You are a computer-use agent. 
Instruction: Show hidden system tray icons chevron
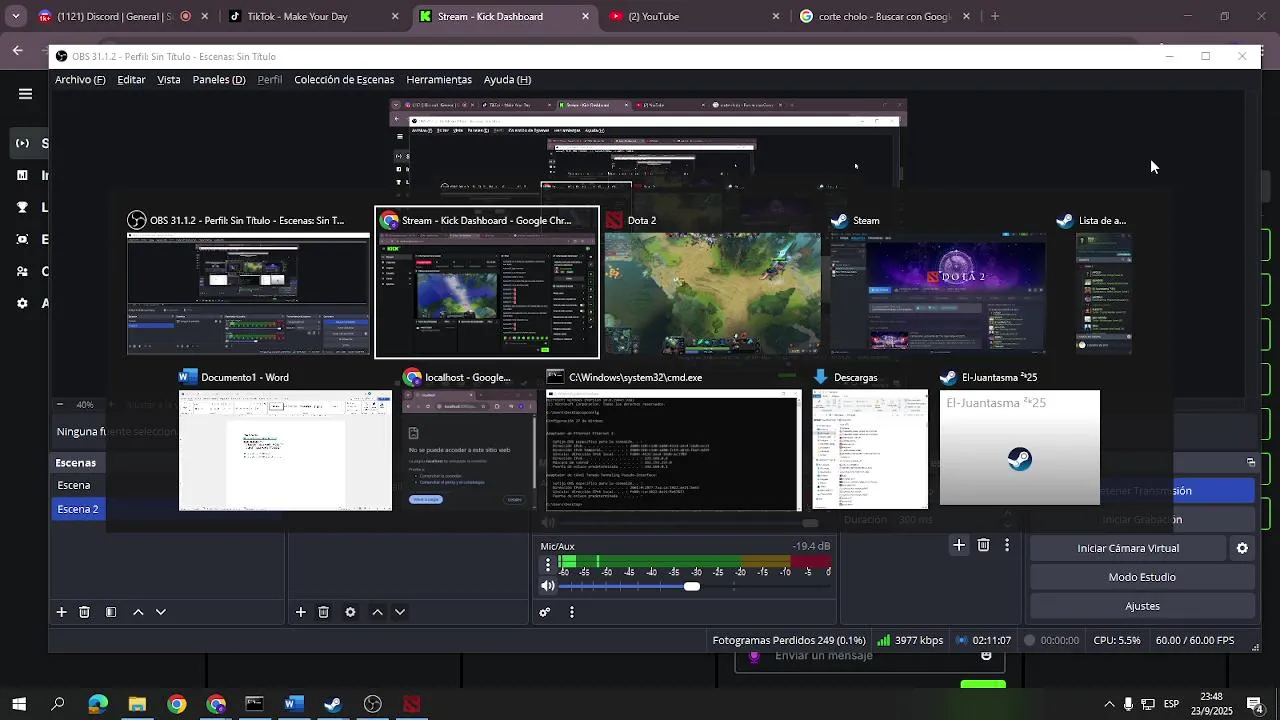(1109, 704)
